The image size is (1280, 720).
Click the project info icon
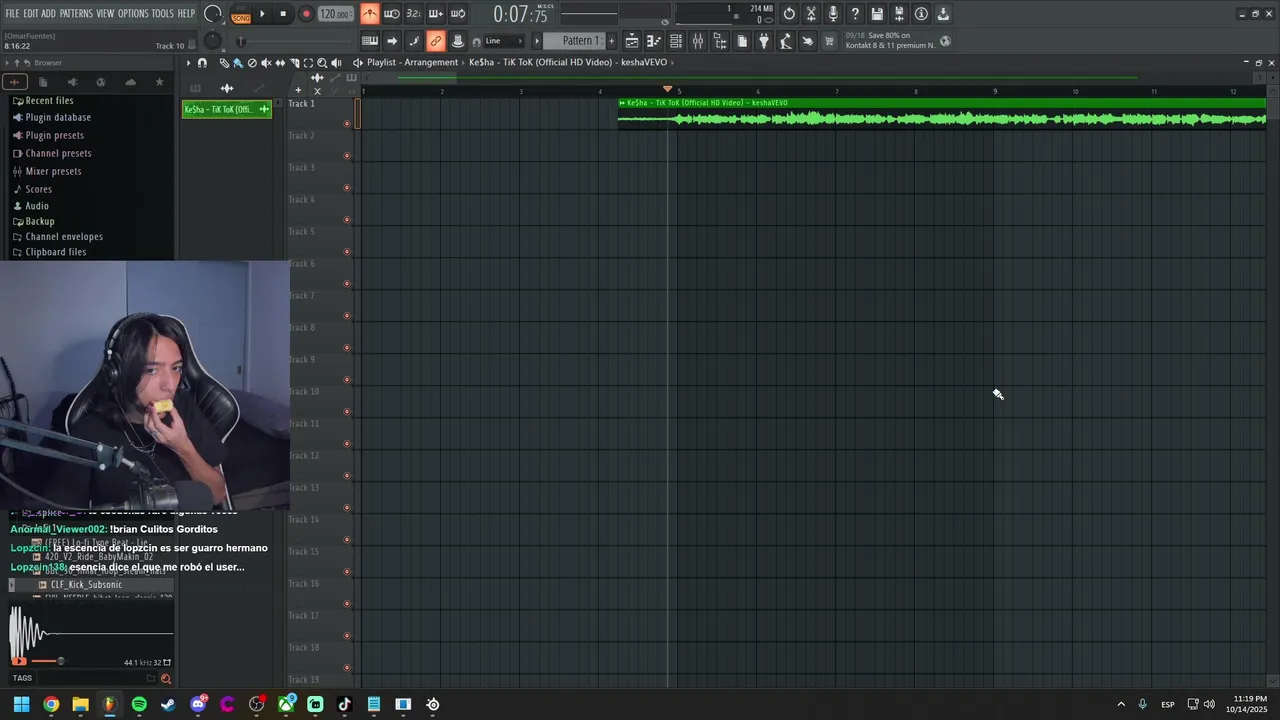pos(921,14)
